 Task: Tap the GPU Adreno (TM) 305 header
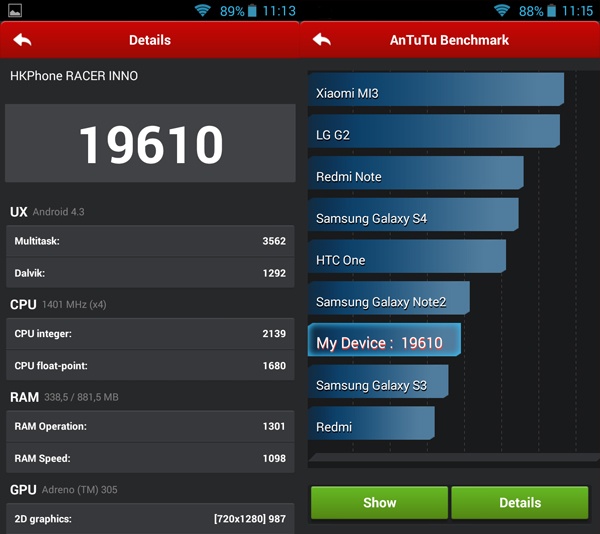tap(64, 490)
